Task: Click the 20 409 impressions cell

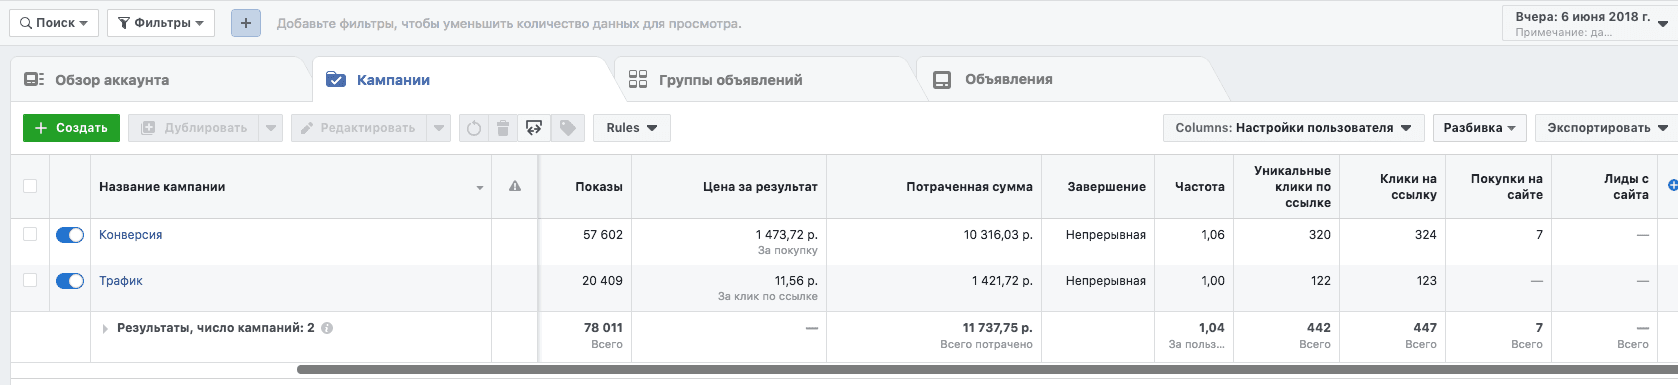Action: [602, 281]
